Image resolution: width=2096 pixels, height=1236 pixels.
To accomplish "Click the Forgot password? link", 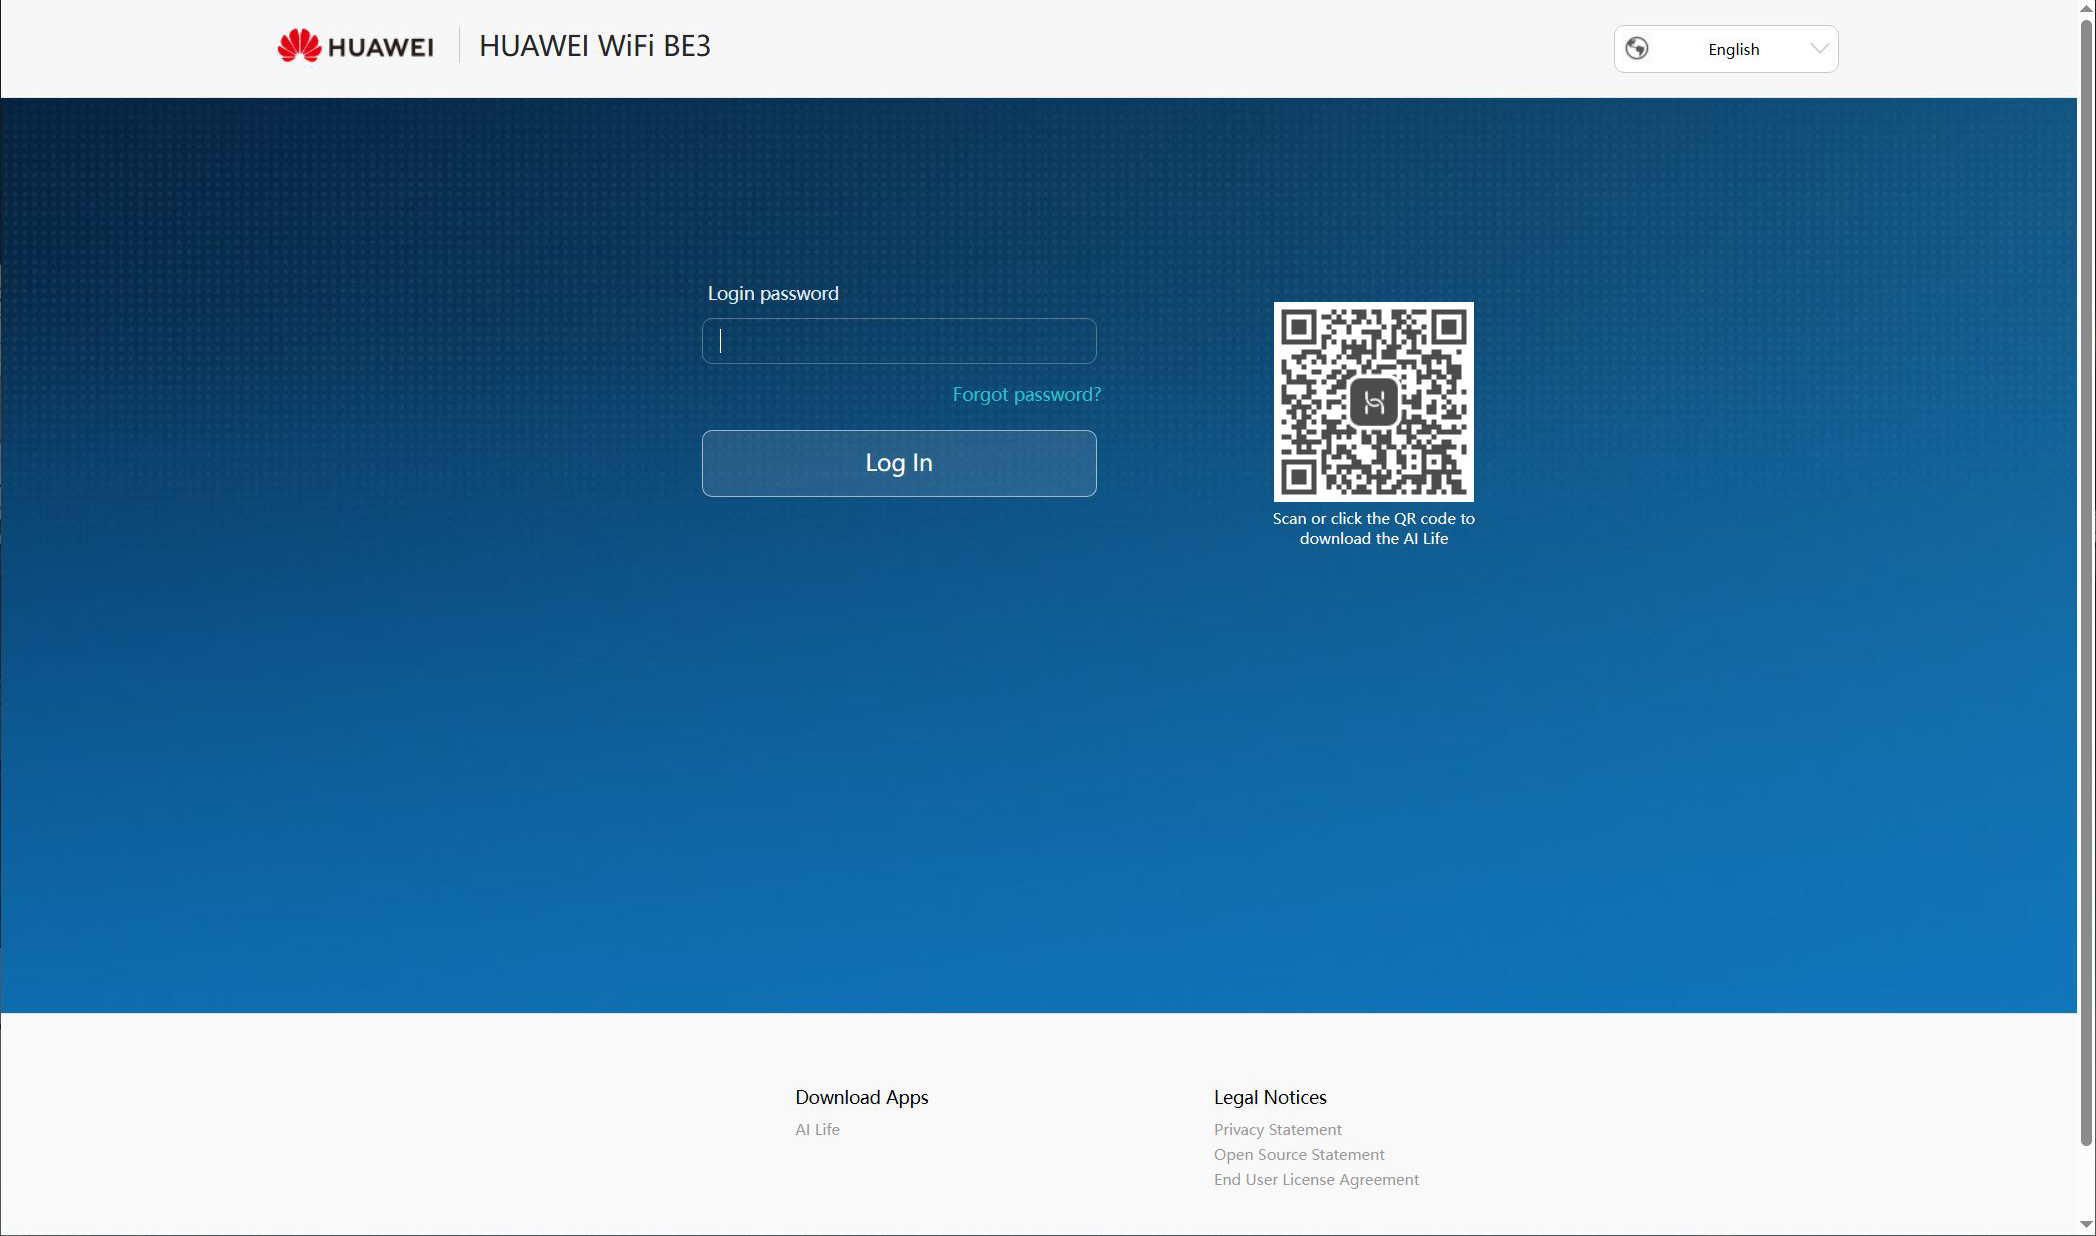I will point(1026,394).
